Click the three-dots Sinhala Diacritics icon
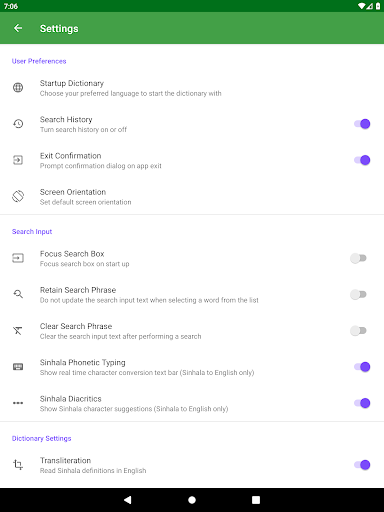Screen dimensions: 384x512 click(x=18, y=403)
